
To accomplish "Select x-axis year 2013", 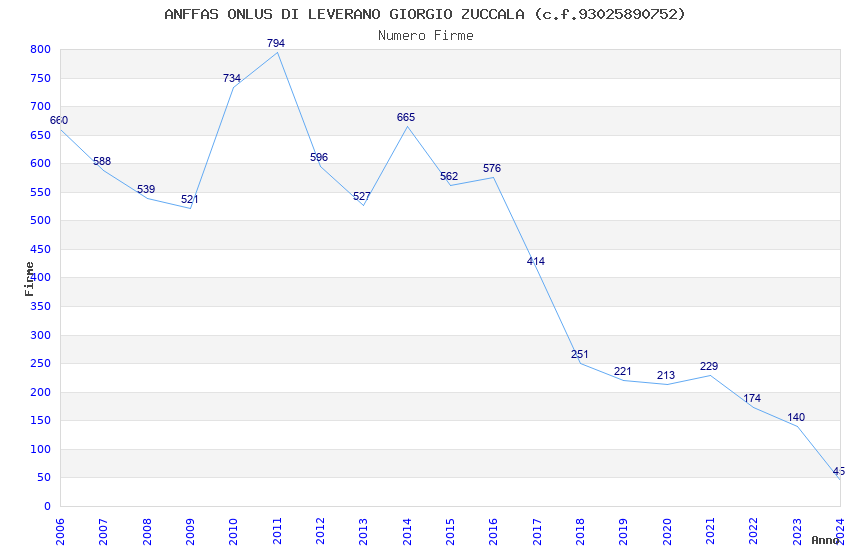I will tap(363, 531).
